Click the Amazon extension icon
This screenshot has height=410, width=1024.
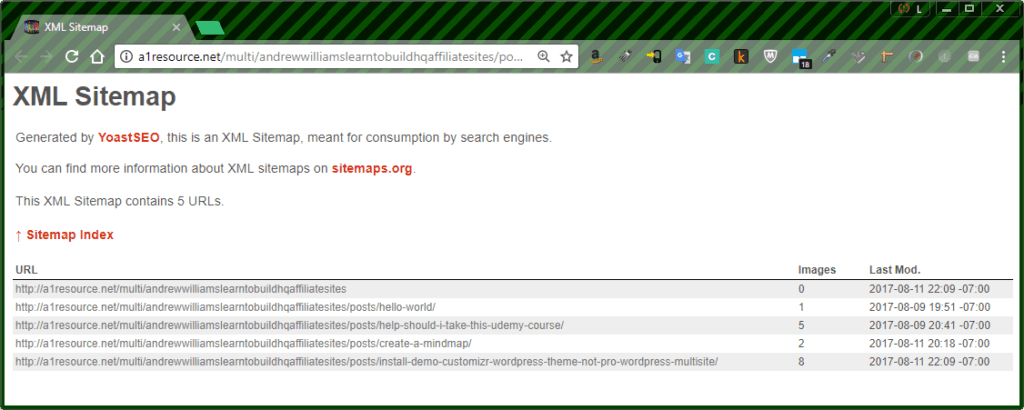(594, 57)
